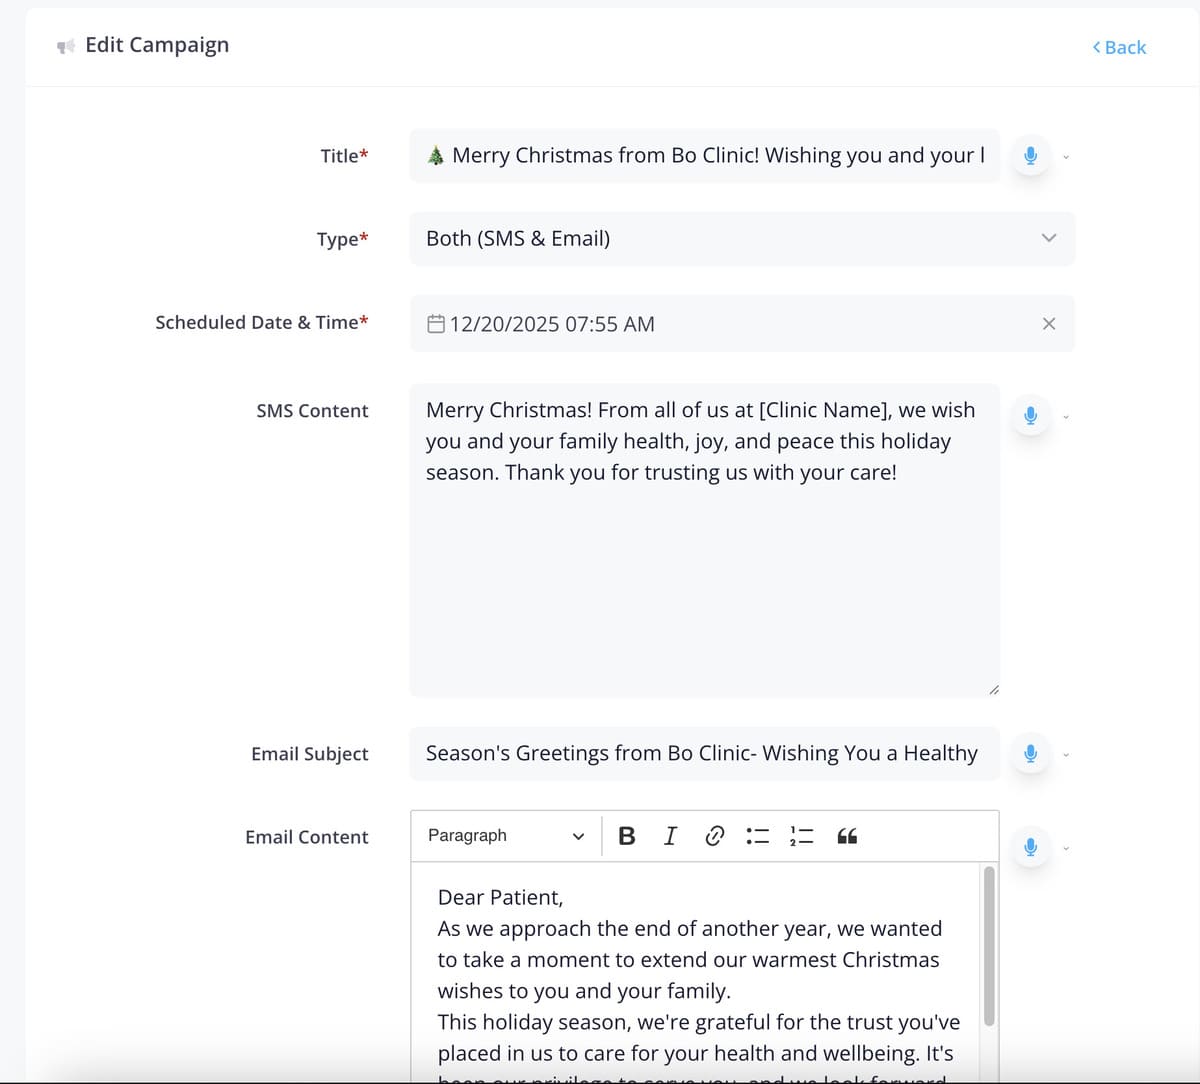
Task: Insert block quote in email editor
Action: coord(847,836)
